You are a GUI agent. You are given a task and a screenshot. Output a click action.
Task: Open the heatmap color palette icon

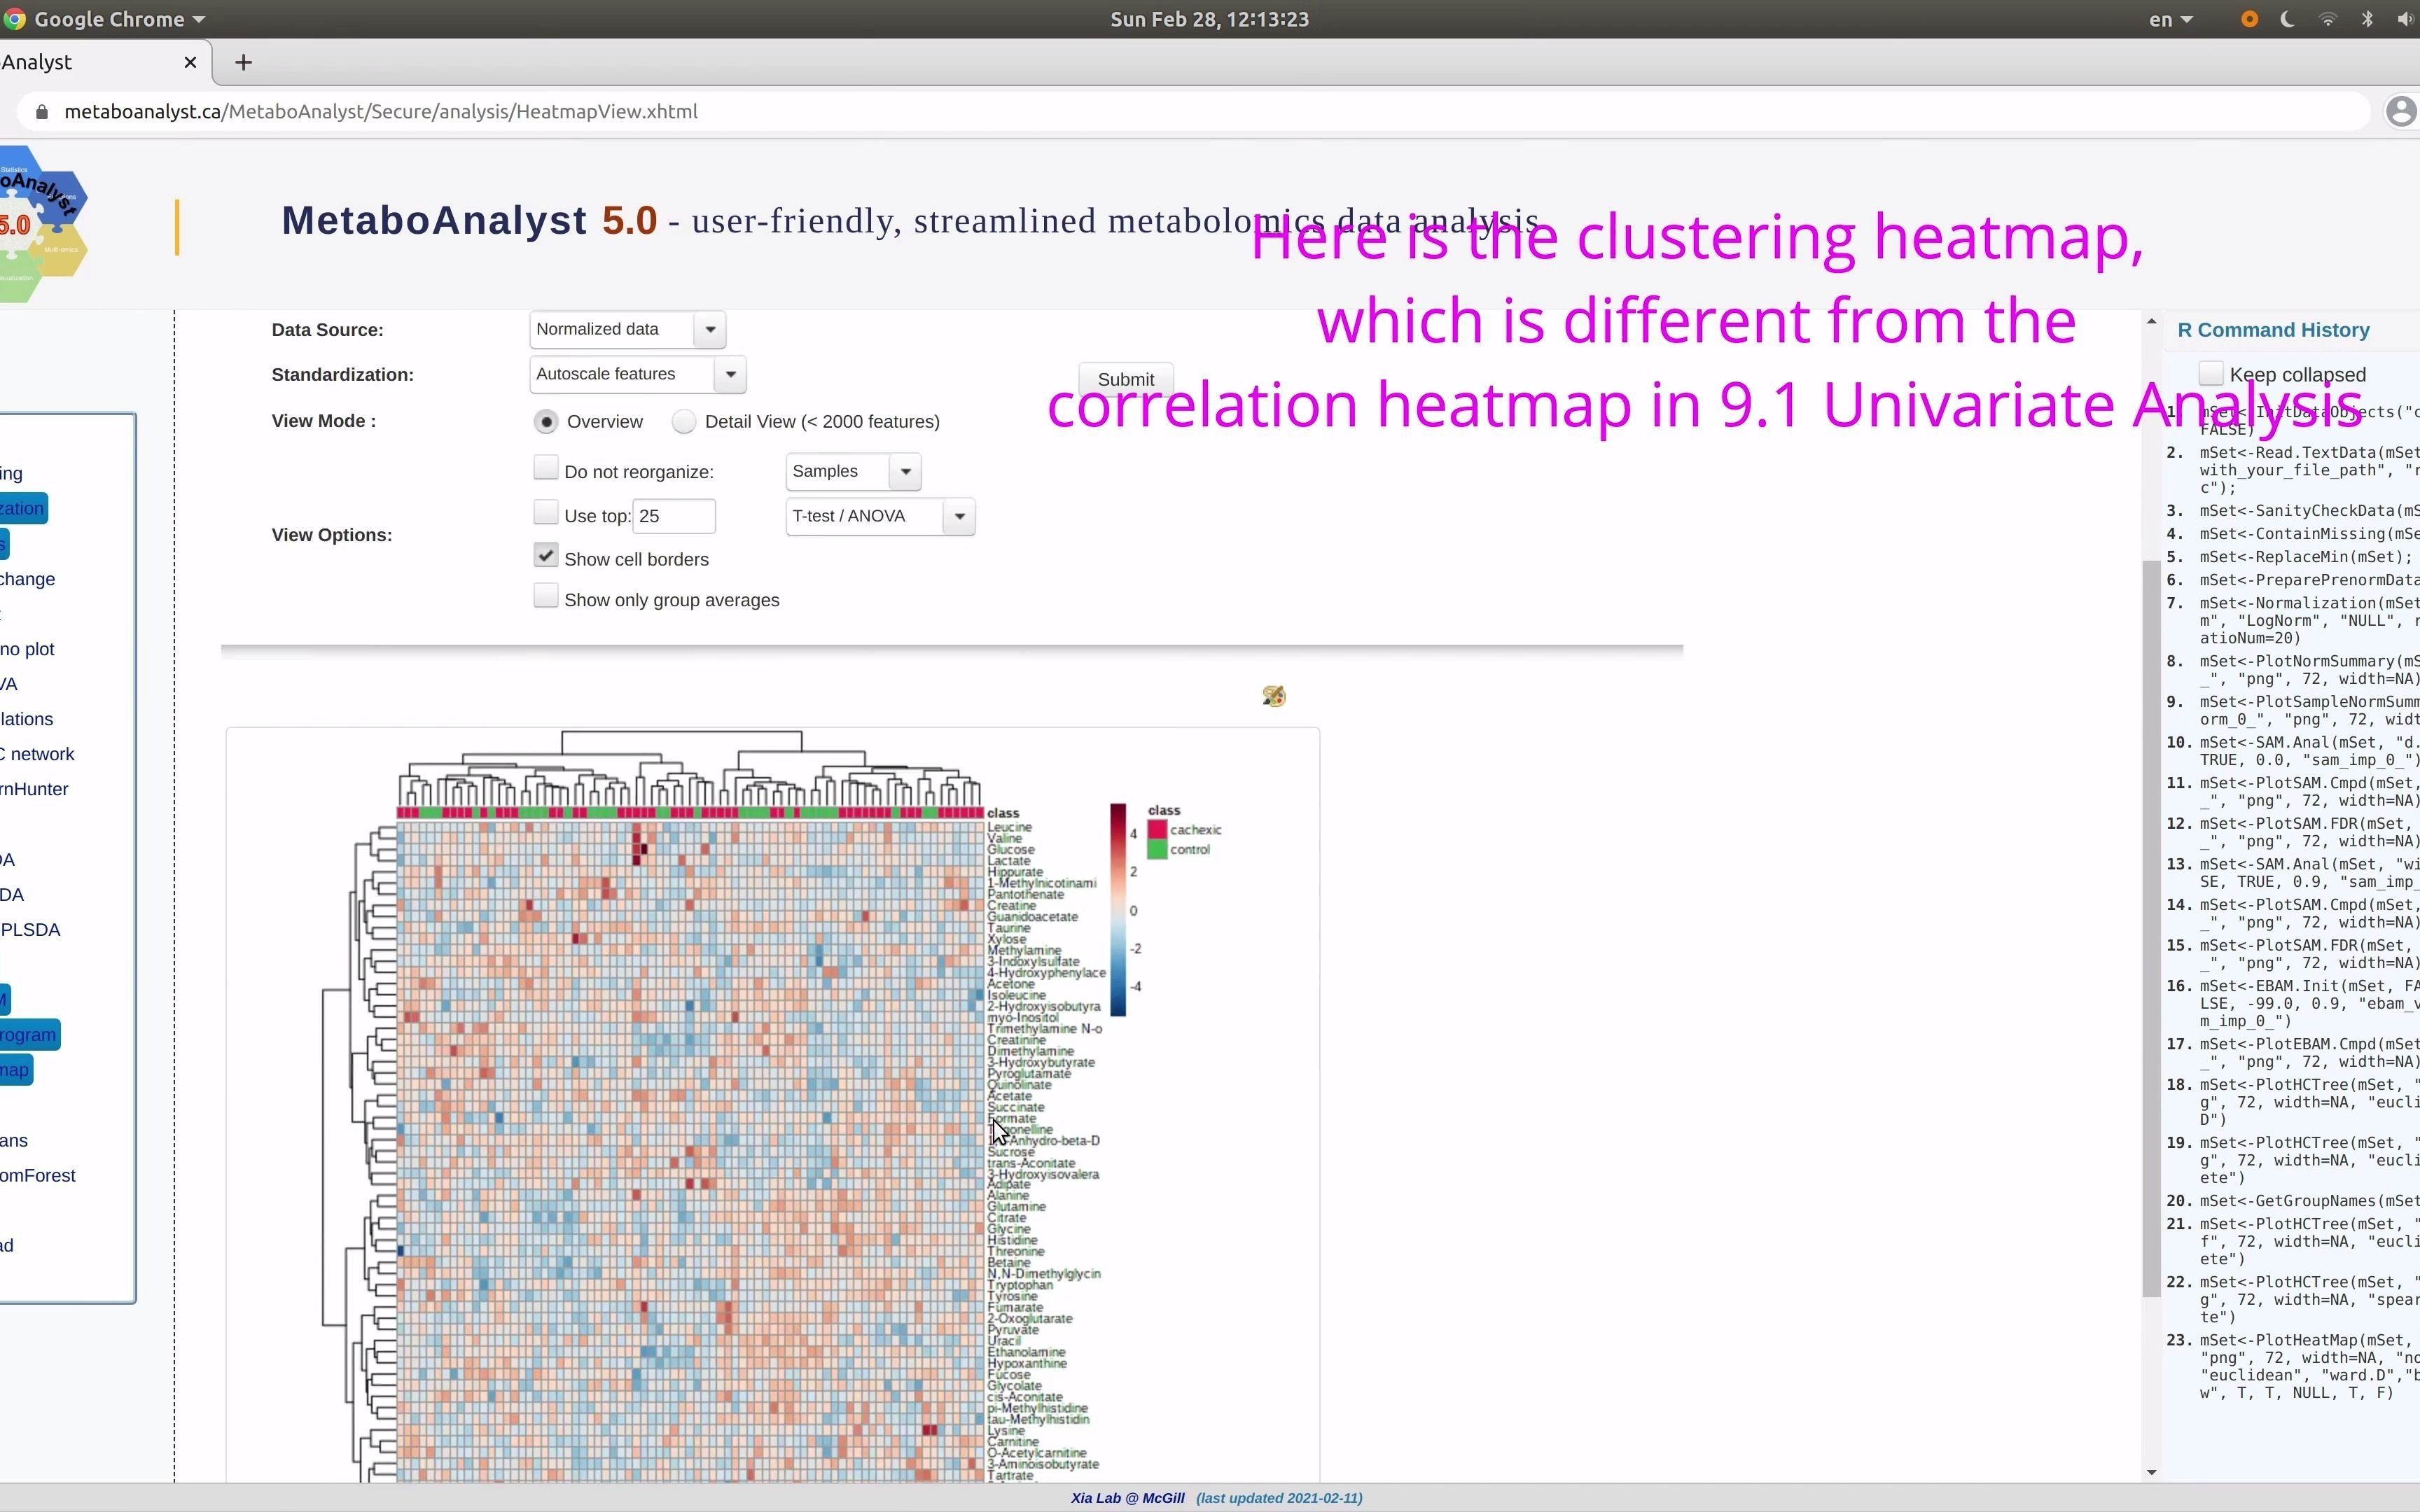1273,696
